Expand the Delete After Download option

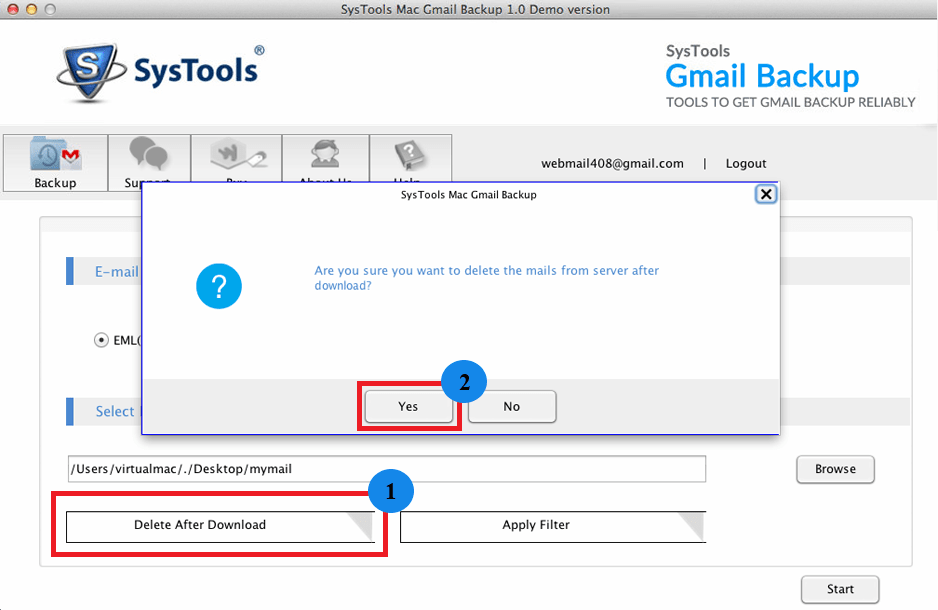pos(220,526)
